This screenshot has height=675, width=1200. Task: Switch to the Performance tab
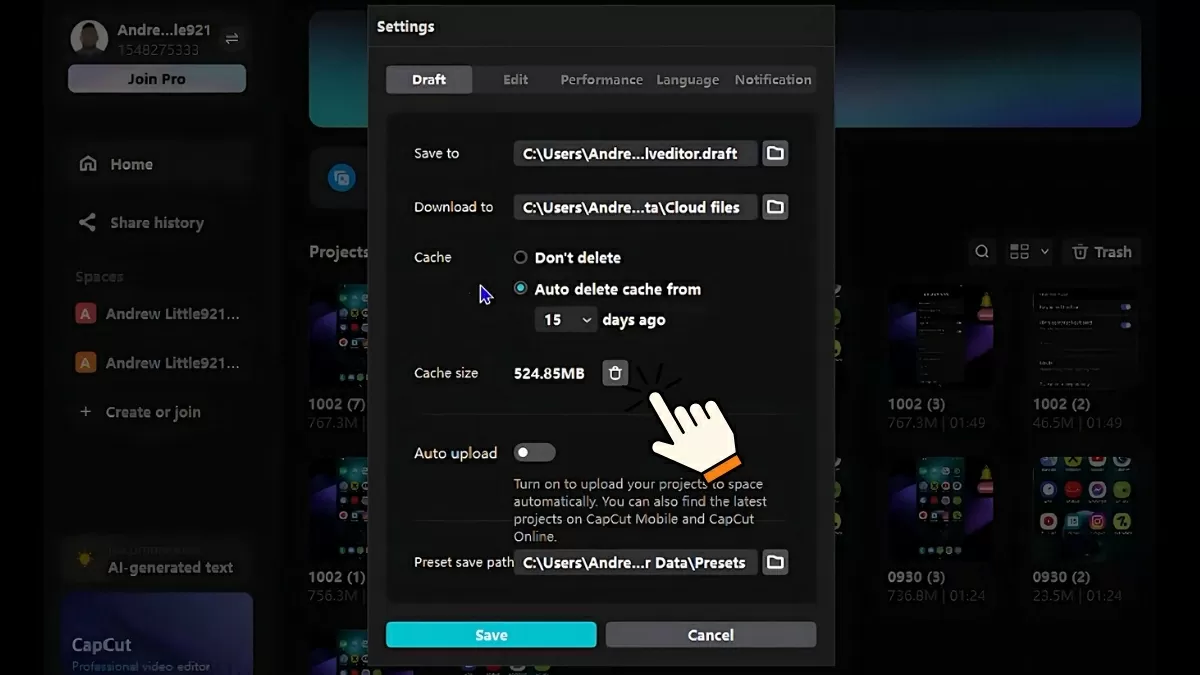point(601,80)
